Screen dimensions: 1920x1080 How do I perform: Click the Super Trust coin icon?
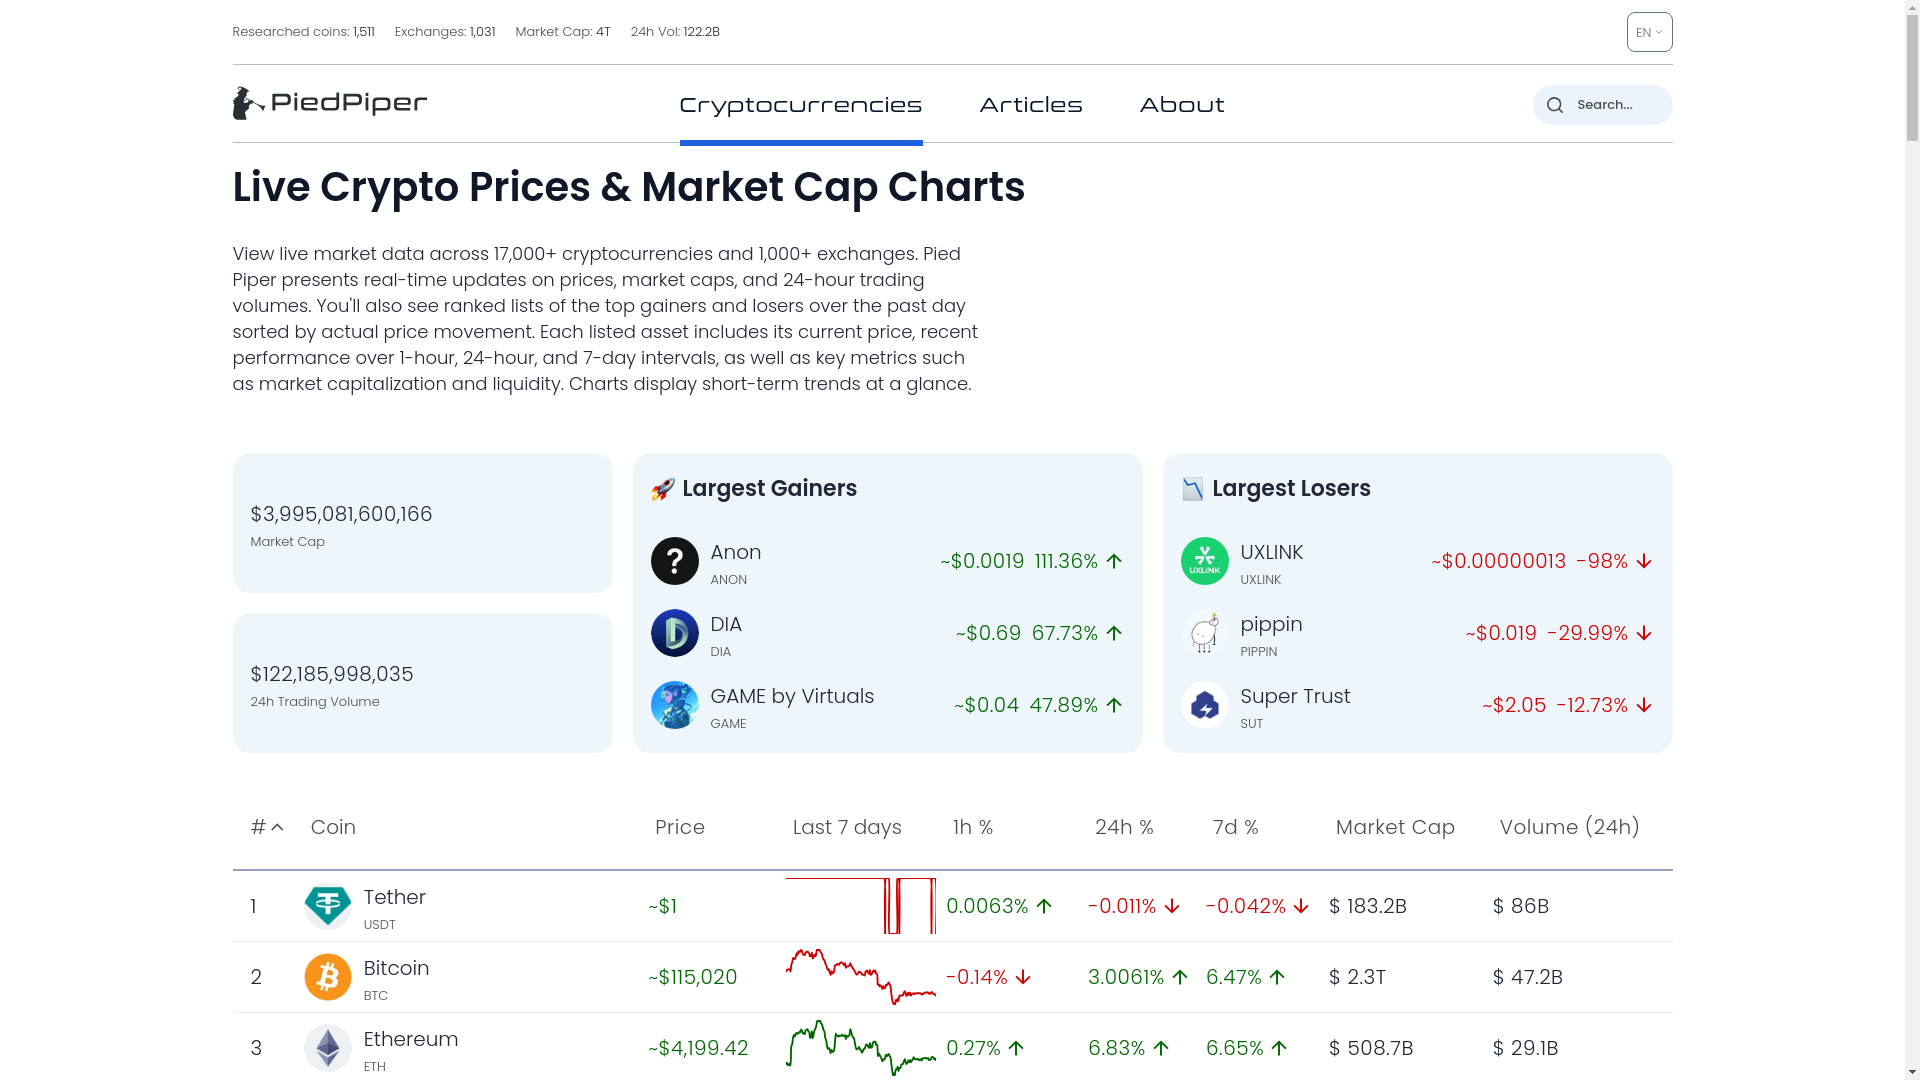click(x=1205, y=705)
